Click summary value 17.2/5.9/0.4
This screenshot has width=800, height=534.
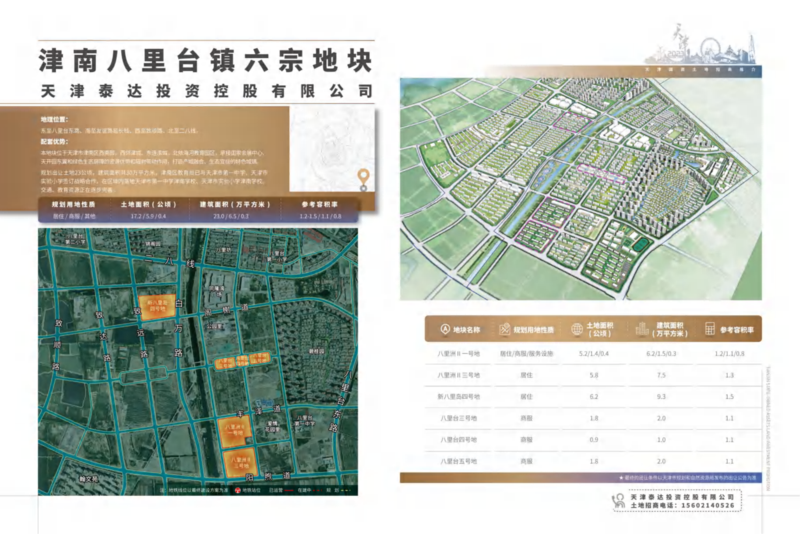(x=148, y=216)
